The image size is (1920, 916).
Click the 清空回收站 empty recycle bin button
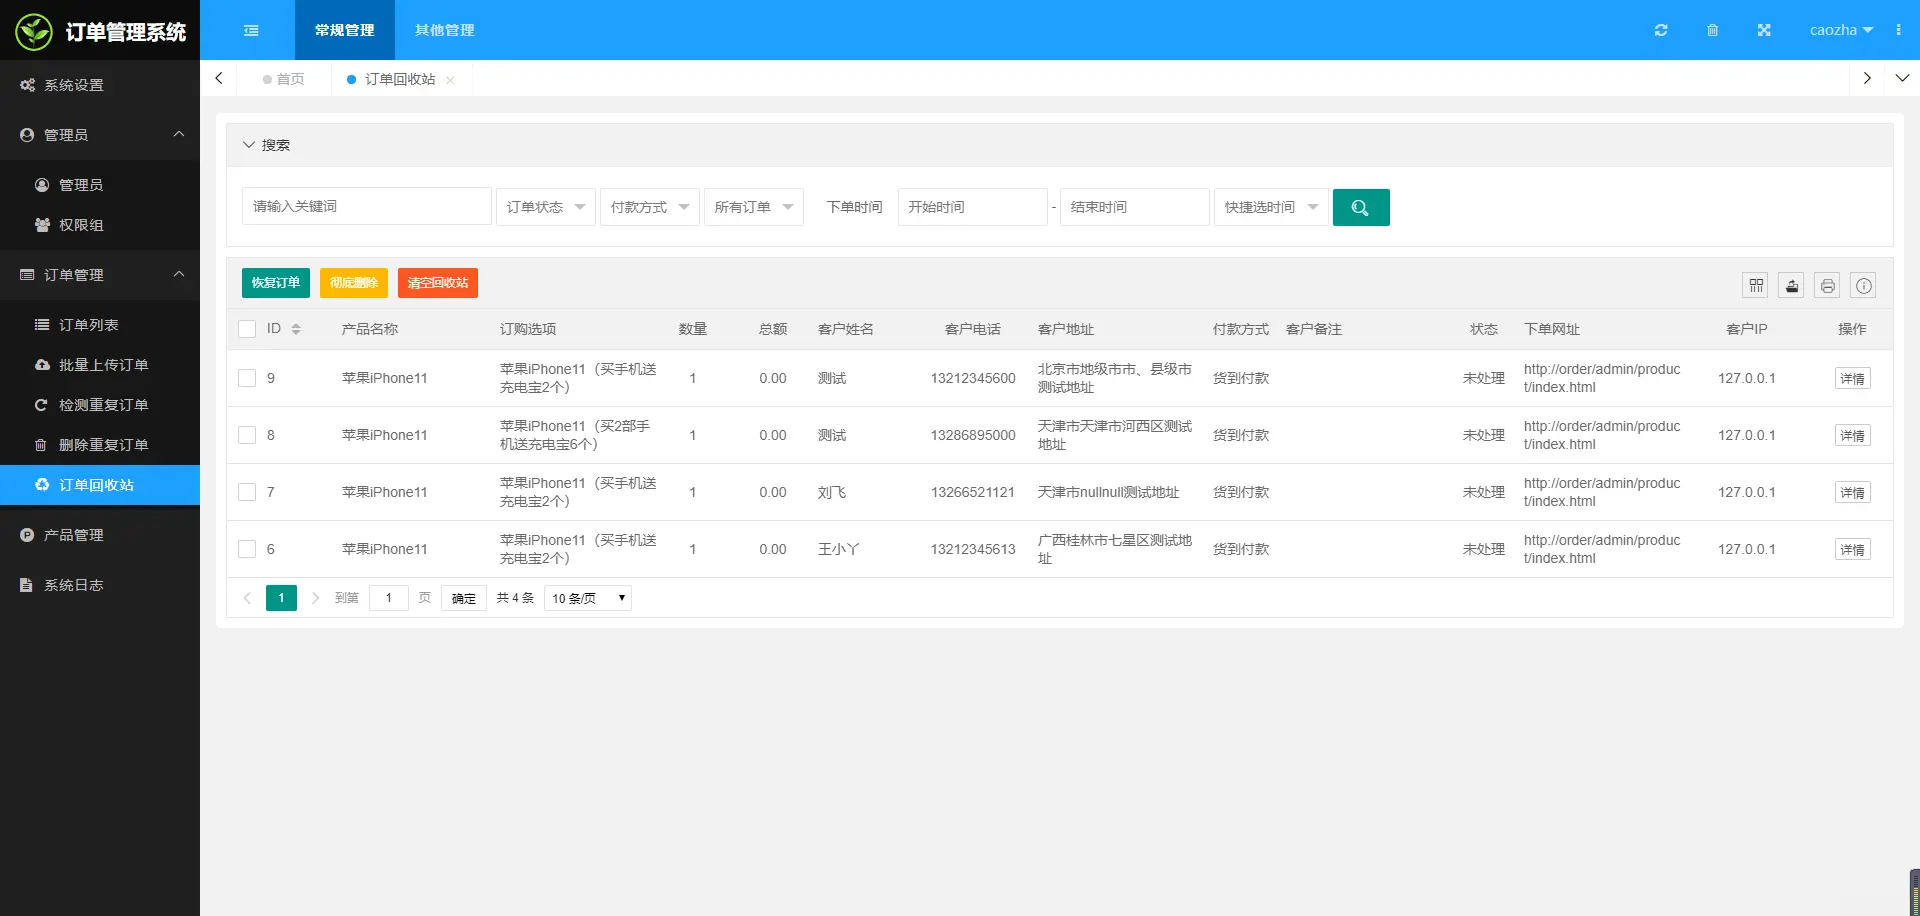437,283
